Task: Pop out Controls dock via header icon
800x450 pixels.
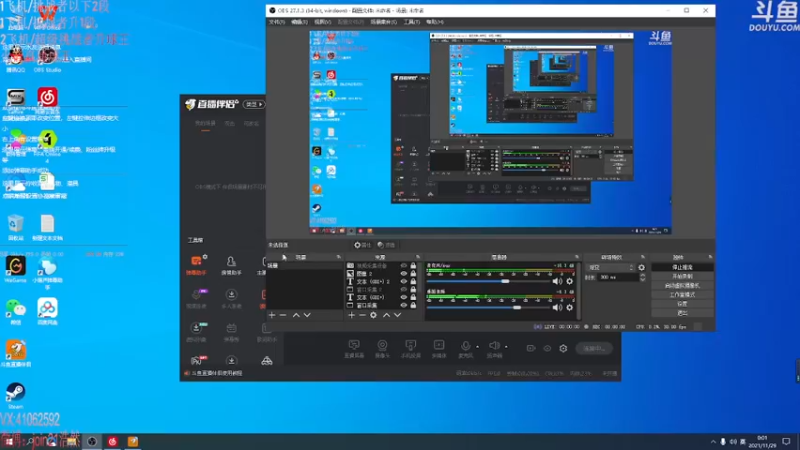Action: [x=710, y=257]
